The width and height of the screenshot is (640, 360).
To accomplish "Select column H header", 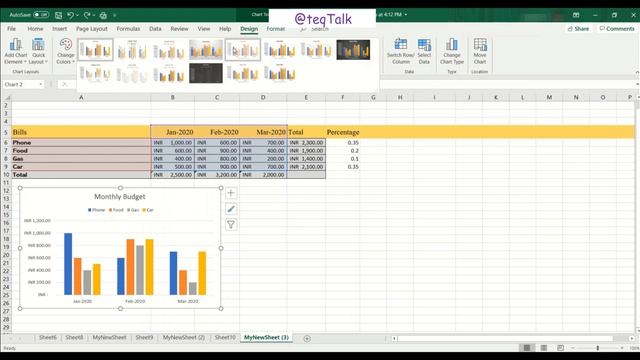I will 400,97.
